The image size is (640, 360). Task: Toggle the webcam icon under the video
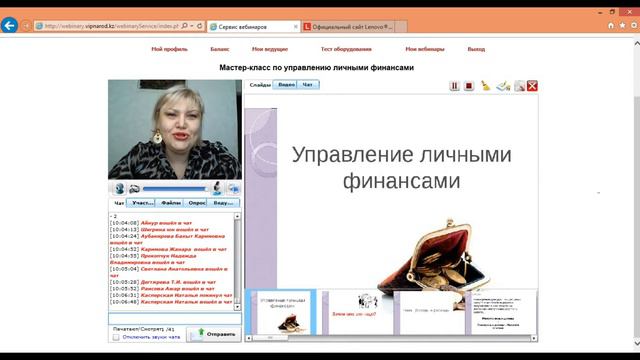(x=120, y=189)
